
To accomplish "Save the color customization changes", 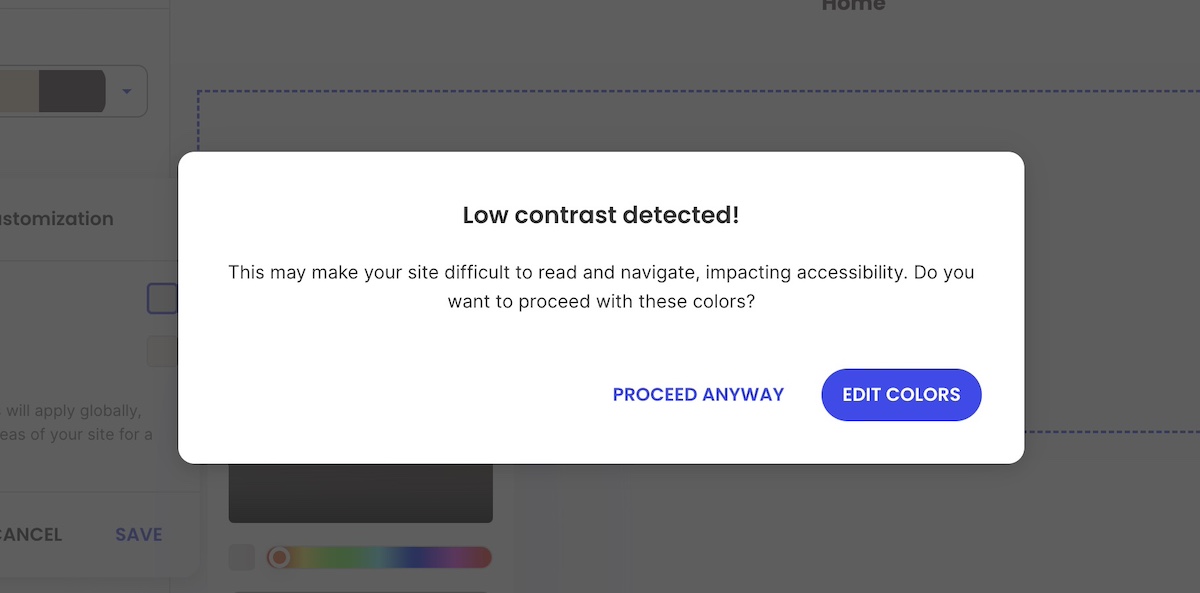I will tap(138, 534).
